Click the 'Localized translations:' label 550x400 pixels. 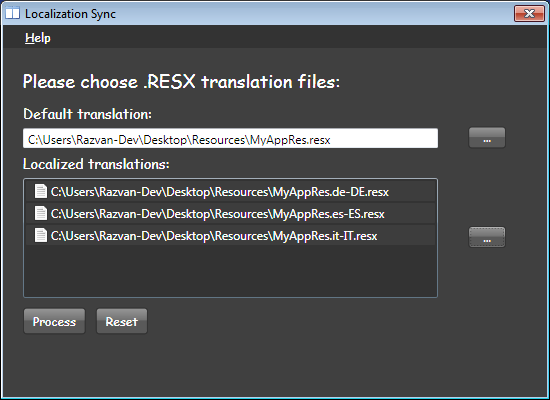(96, 164)
